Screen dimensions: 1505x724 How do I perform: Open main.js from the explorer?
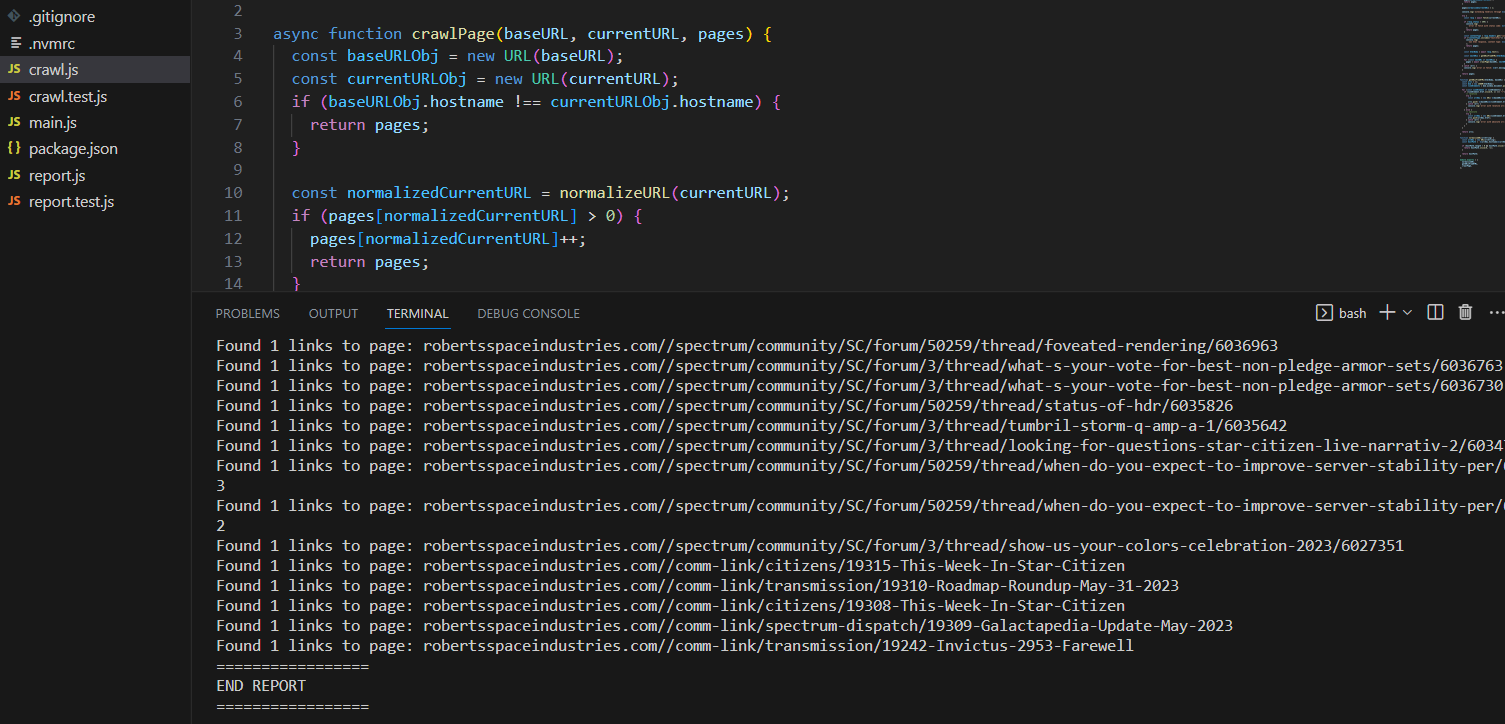click(x=52, y=123)
